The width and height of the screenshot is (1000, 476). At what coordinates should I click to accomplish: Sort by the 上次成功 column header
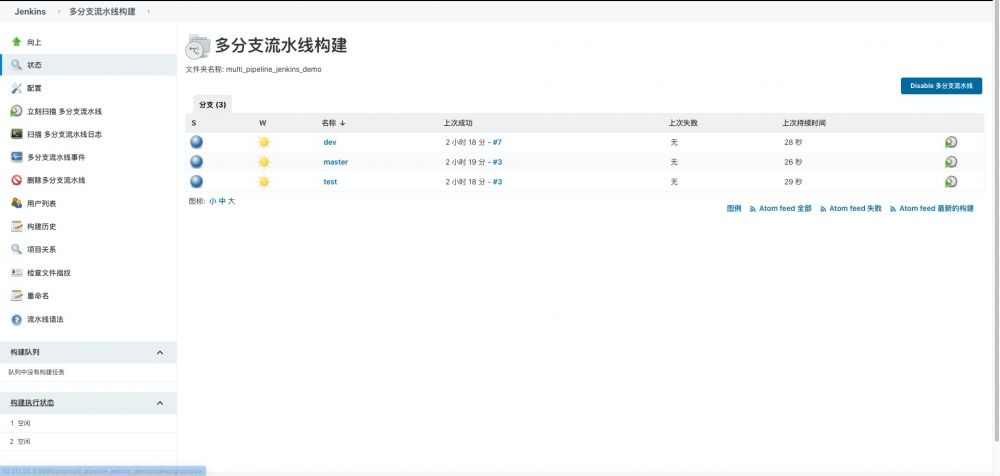458,123
